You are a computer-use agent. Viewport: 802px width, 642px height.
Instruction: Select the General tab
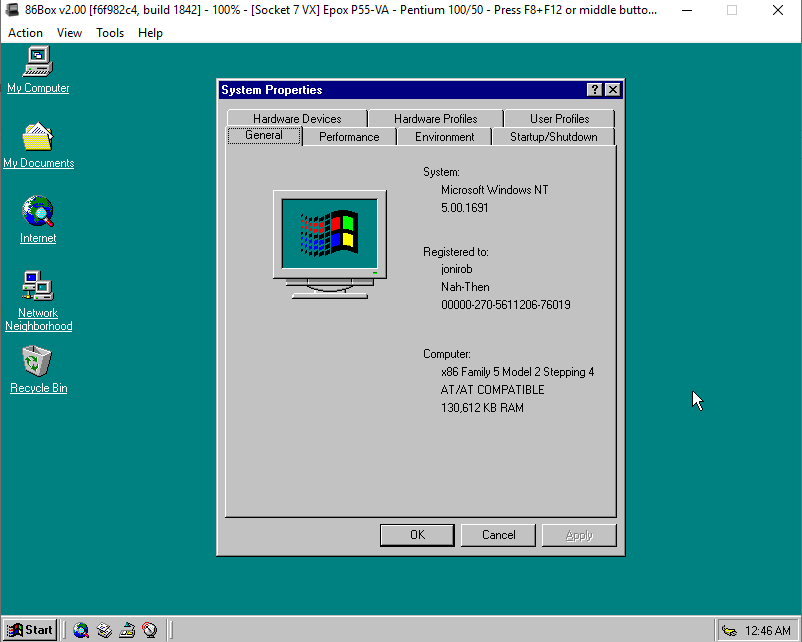(264, 135)
